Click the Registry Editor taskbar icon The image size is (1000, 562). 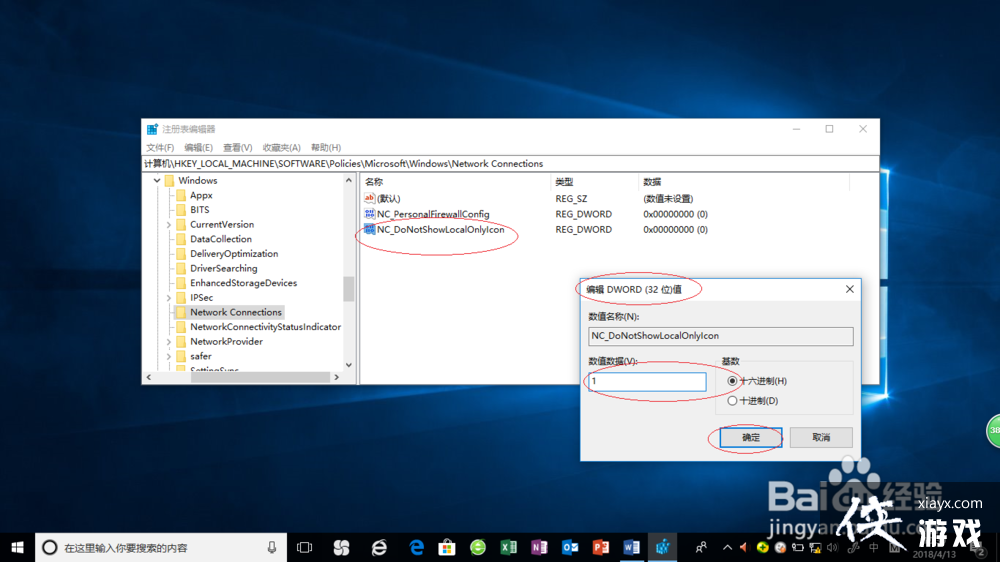(x=663, y=547)
